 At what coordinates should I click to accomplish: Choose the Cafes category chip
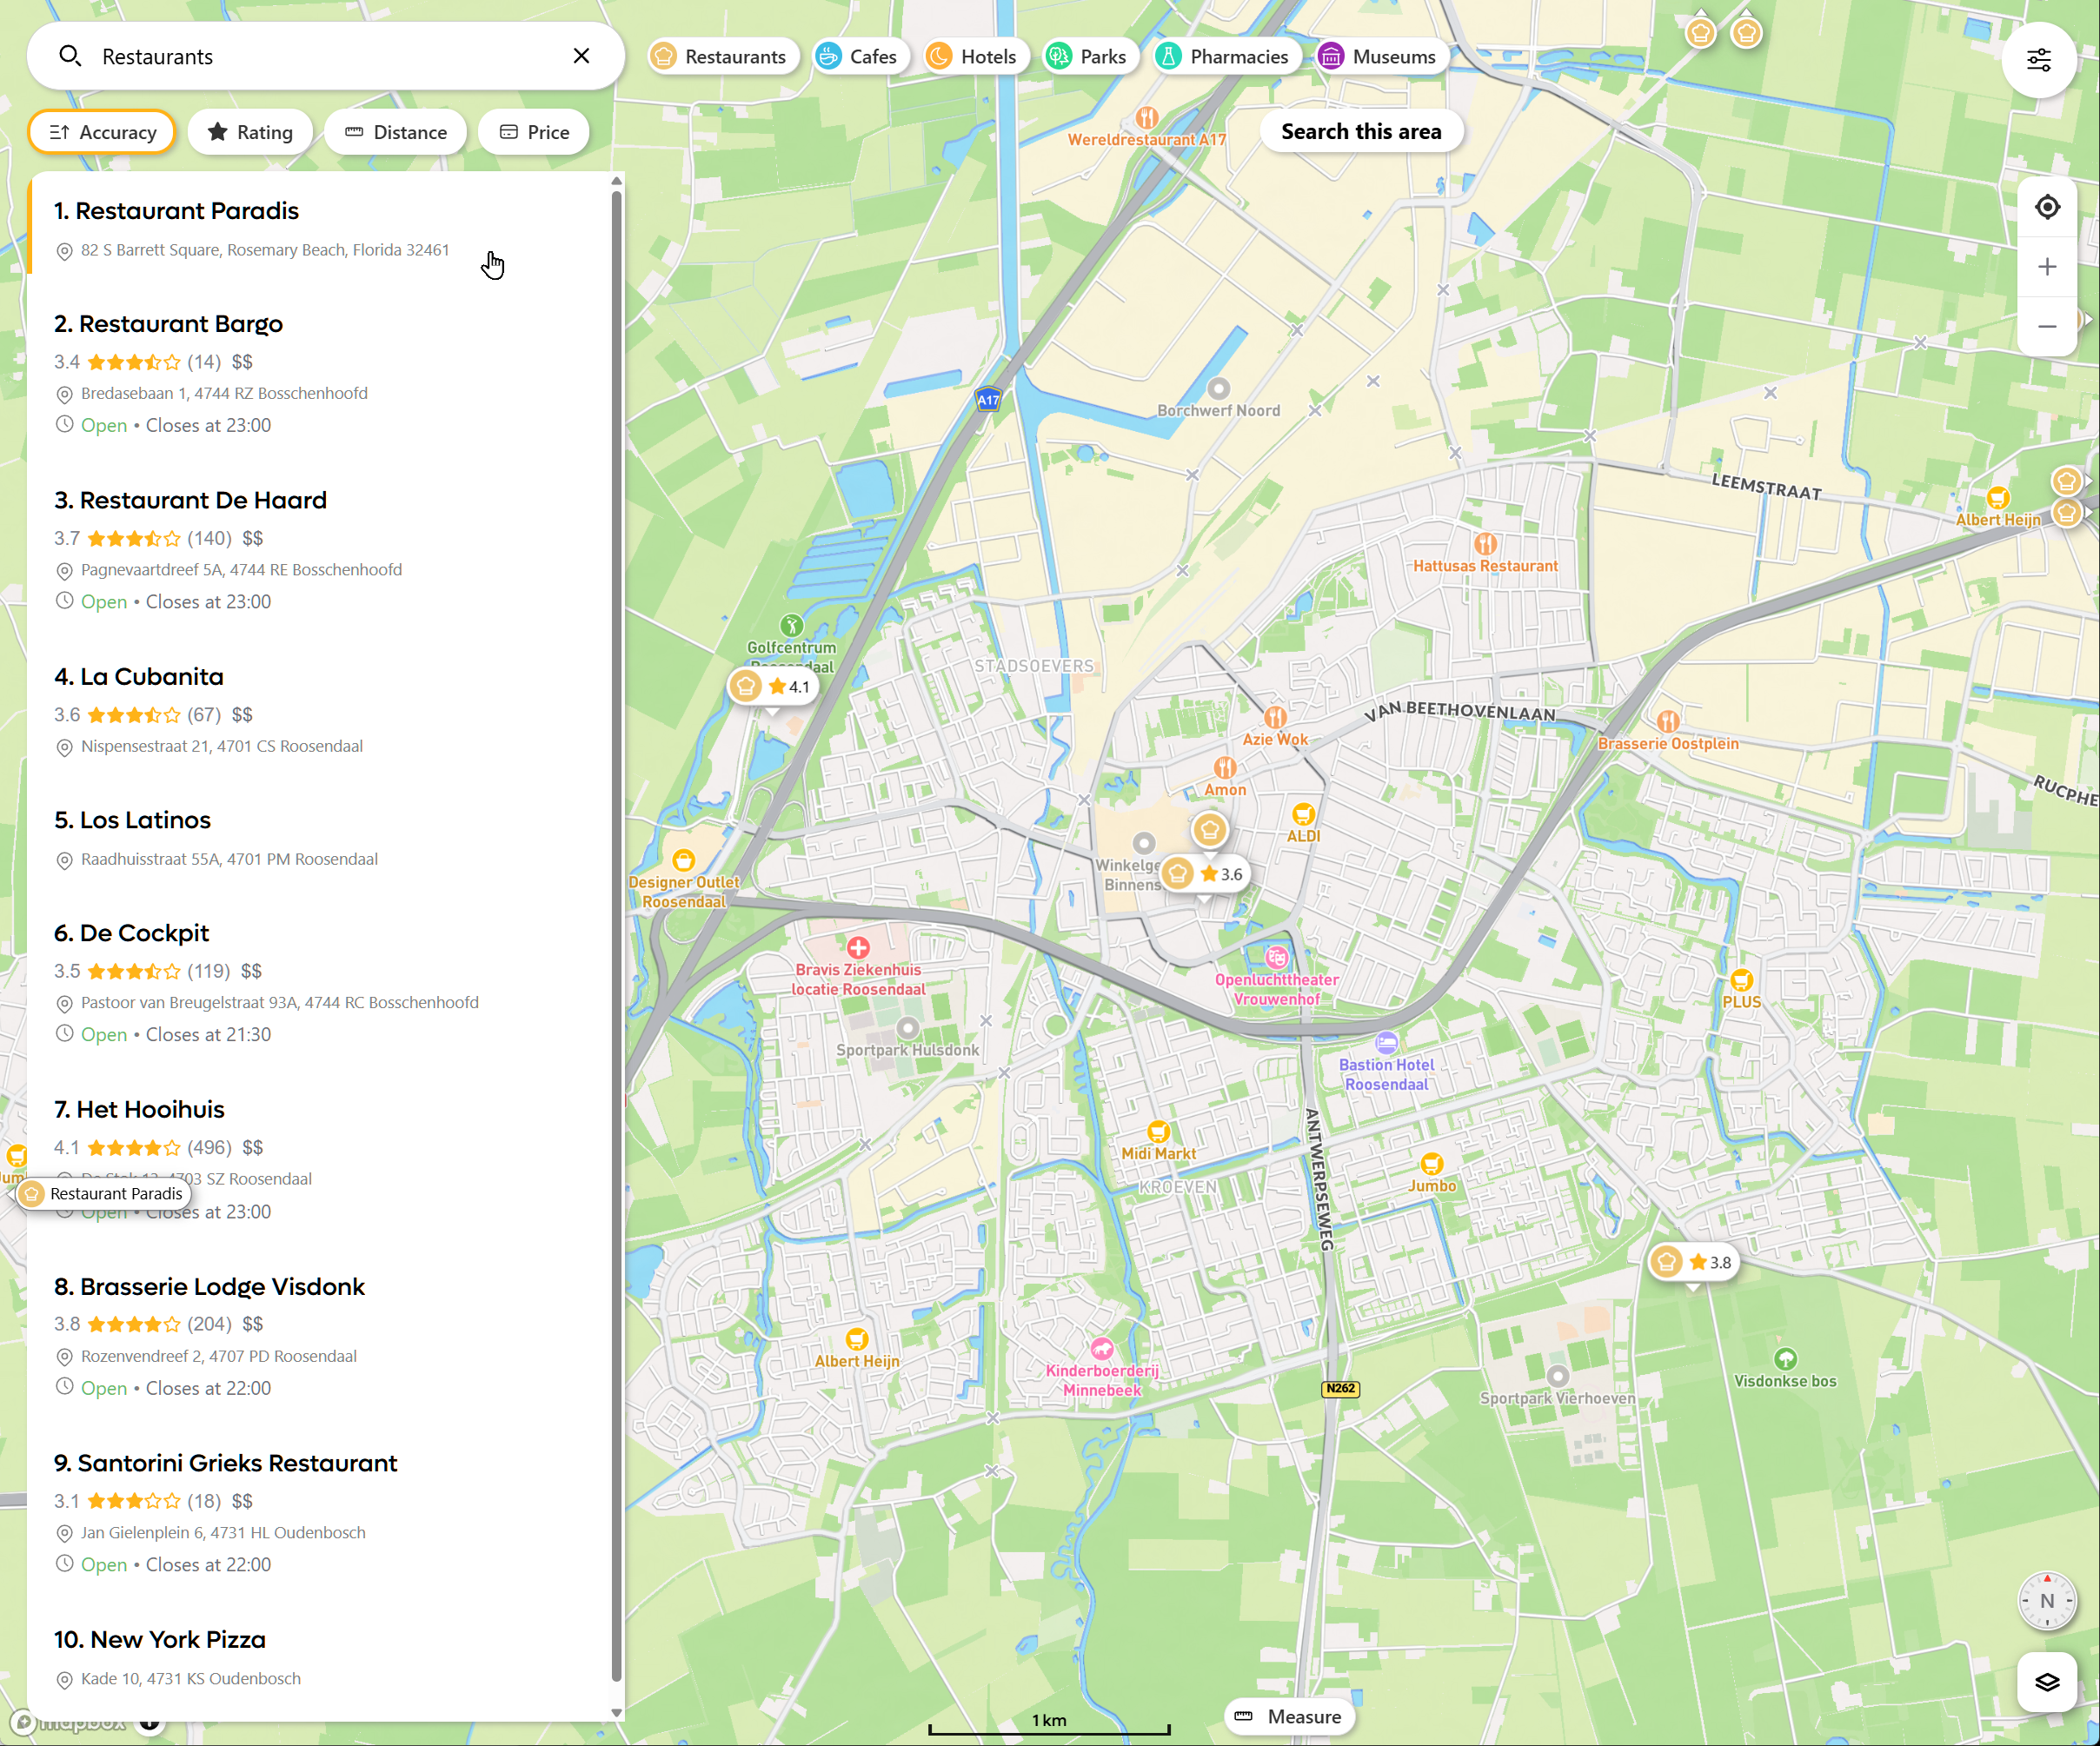pos(857,56)
